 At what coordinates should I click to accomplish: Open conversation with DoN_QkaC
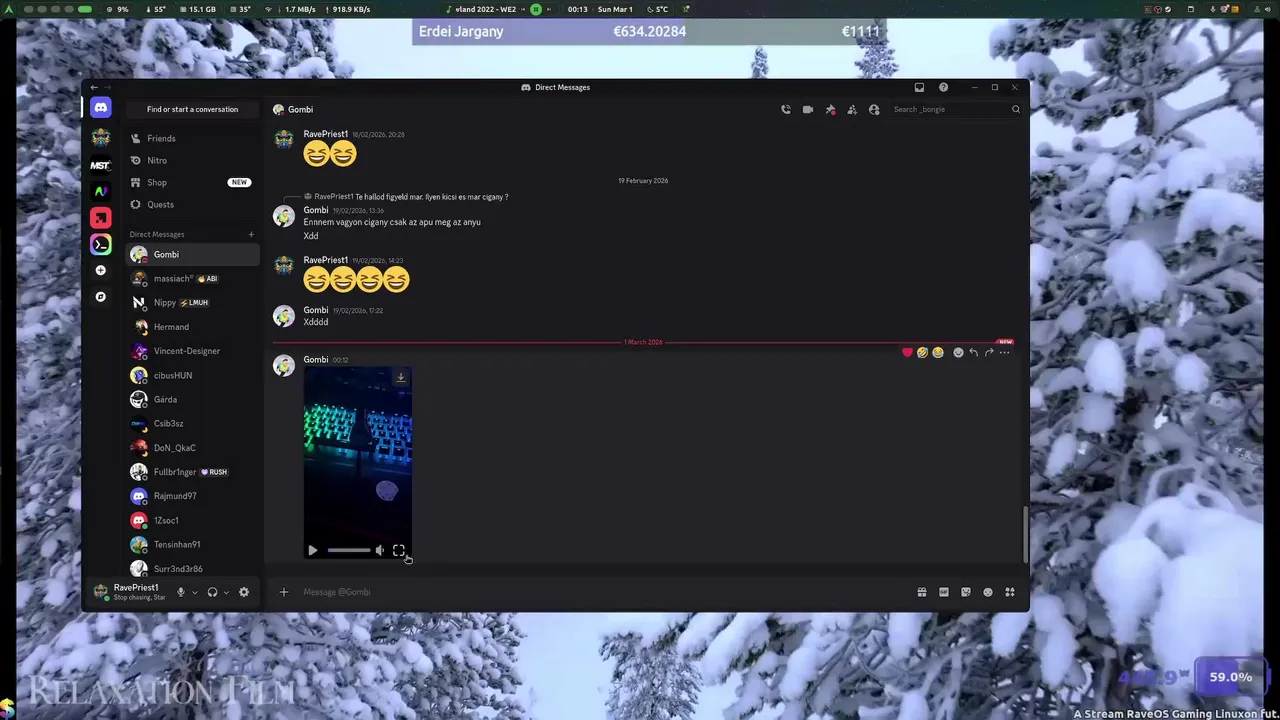[x=193, y=448]
